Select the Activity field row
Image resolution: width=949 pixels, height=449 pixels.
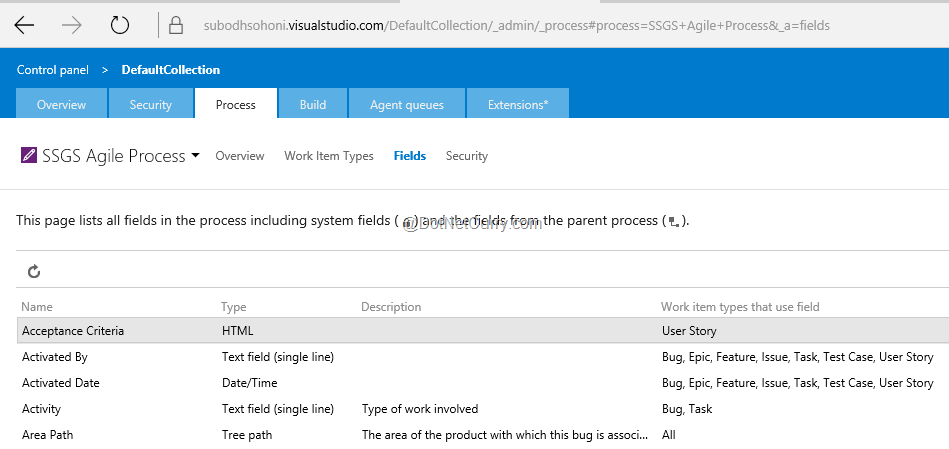(x=482, y=409)
